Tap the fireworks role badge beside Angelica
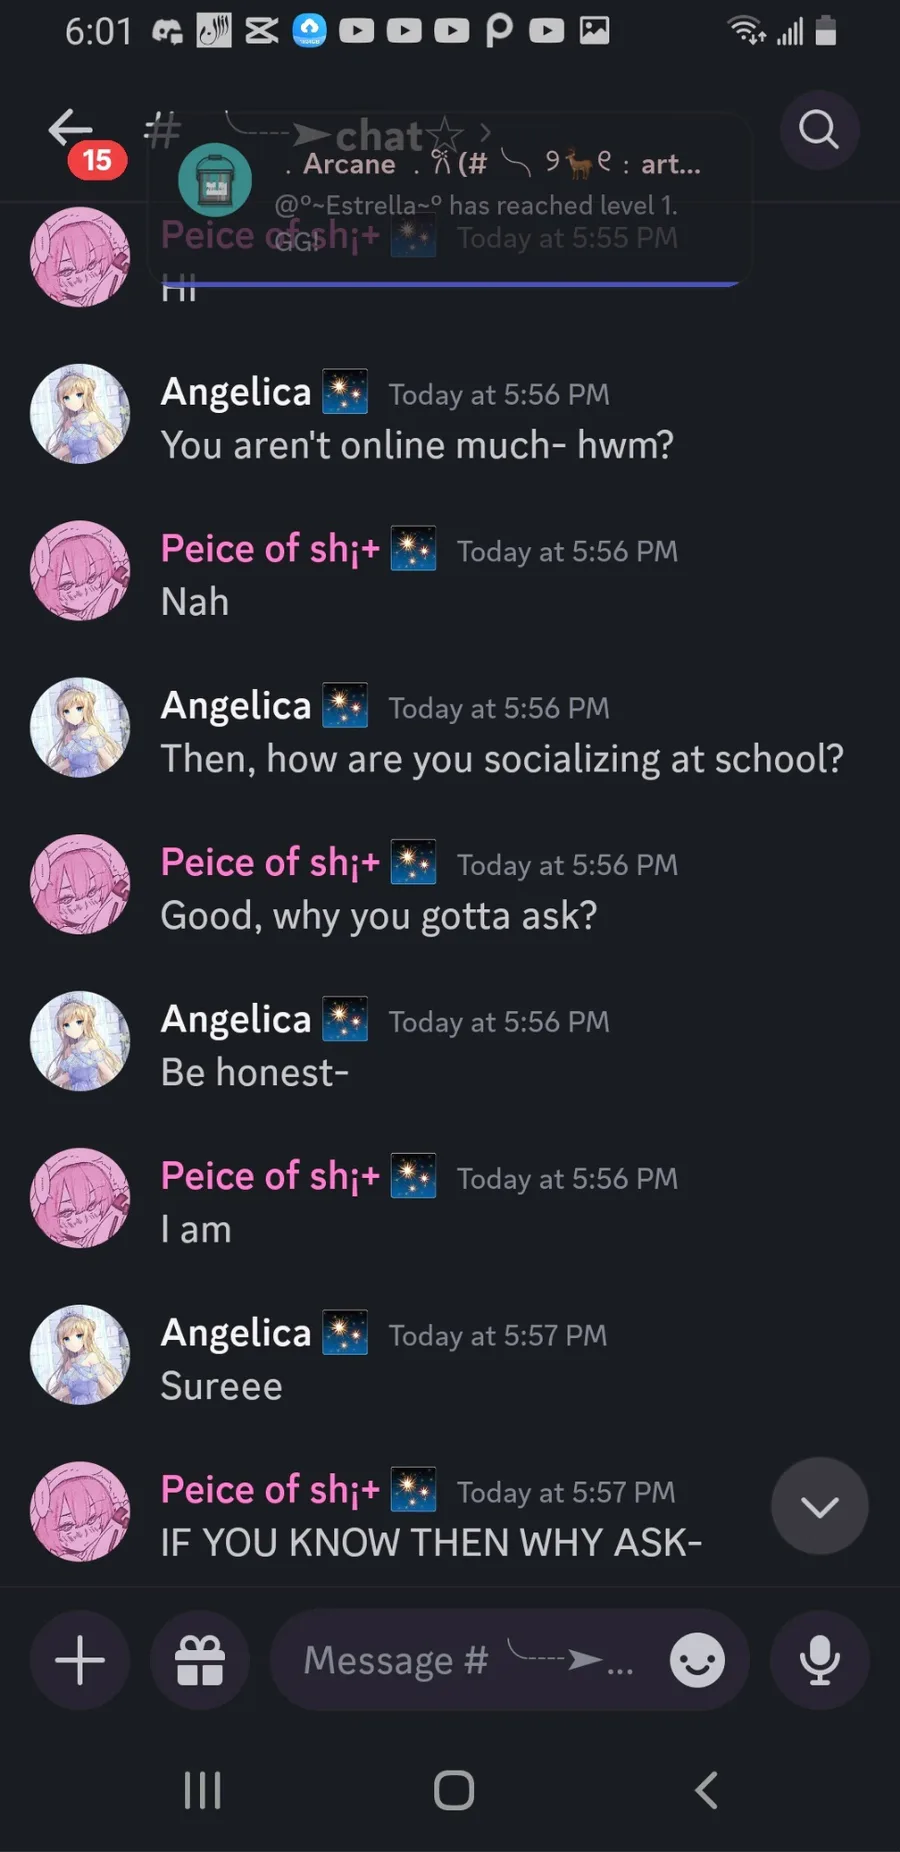This screenshot has width=900, height=1852. pos(345,392)
